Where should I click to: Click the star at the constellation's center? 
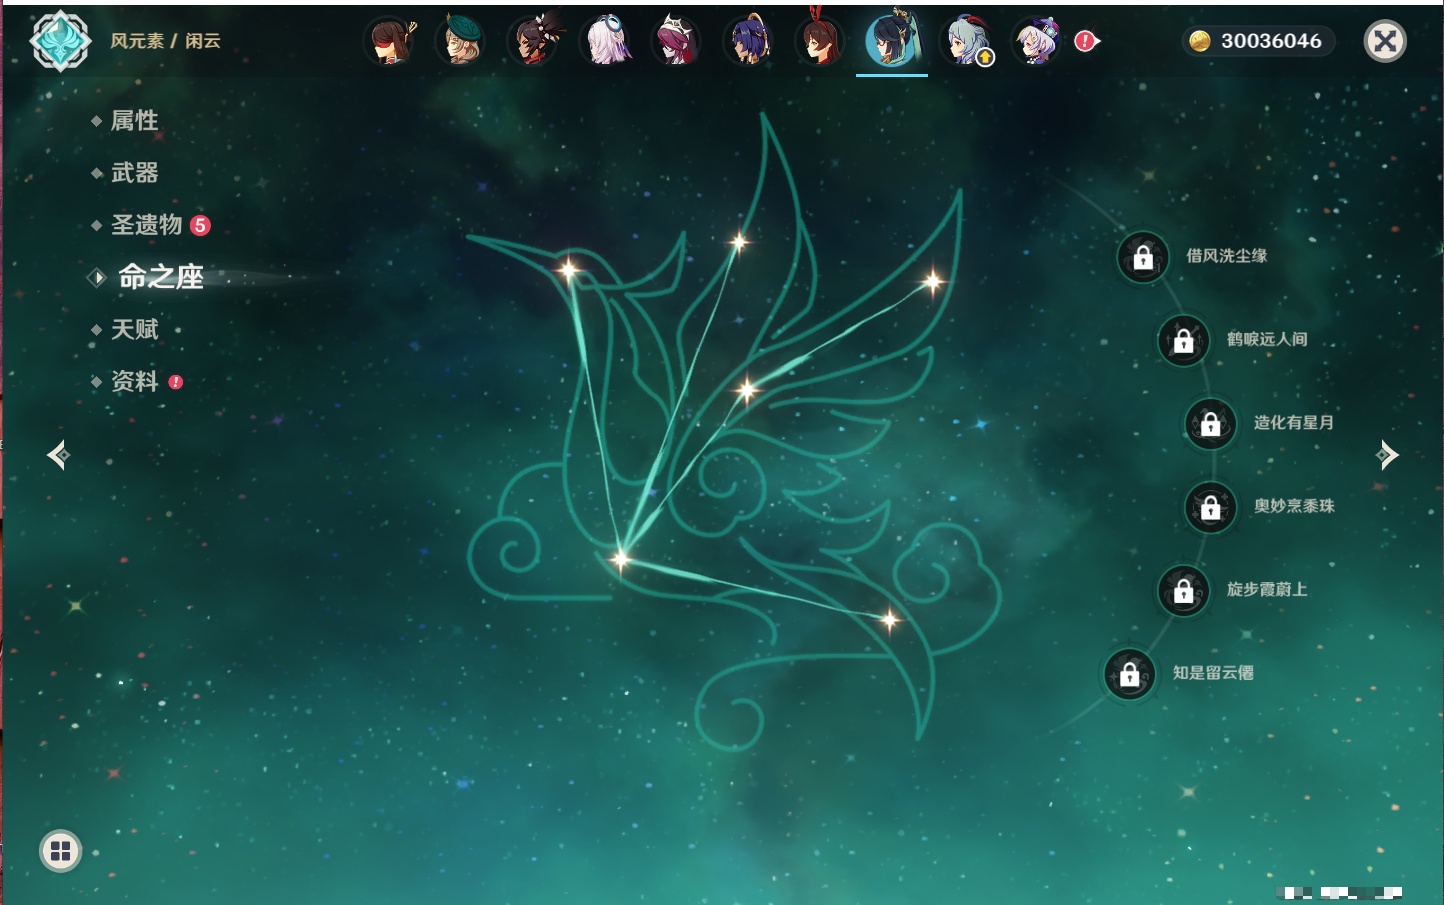(x=746, y=390)
